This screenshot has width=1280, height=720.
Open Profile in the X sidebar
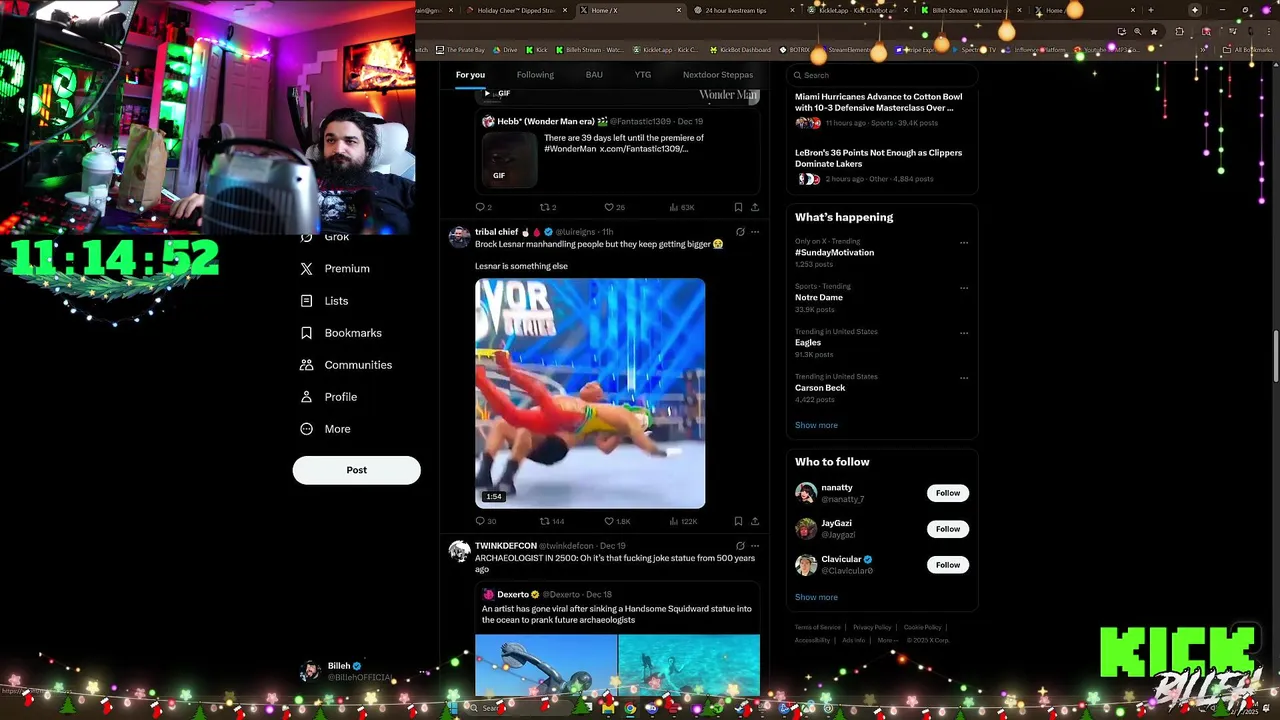coord(329,397)
